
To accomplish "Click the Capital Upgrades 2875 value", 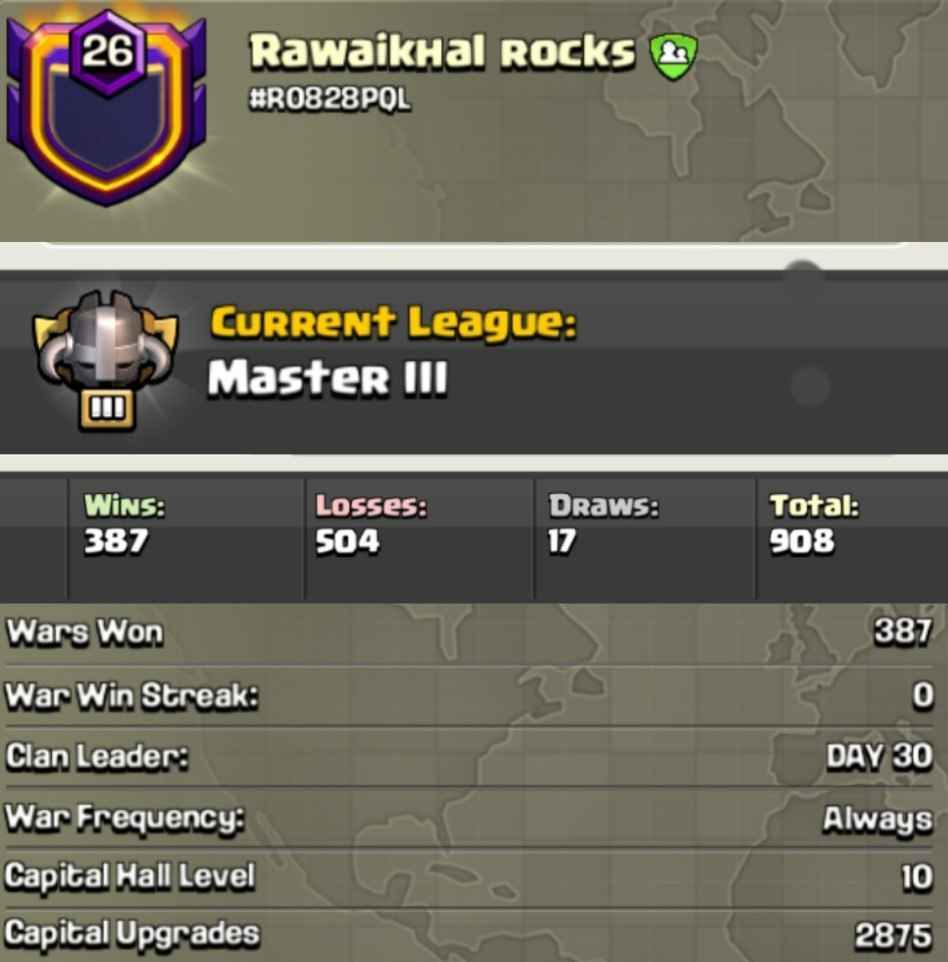I will [x=893, y=936].
